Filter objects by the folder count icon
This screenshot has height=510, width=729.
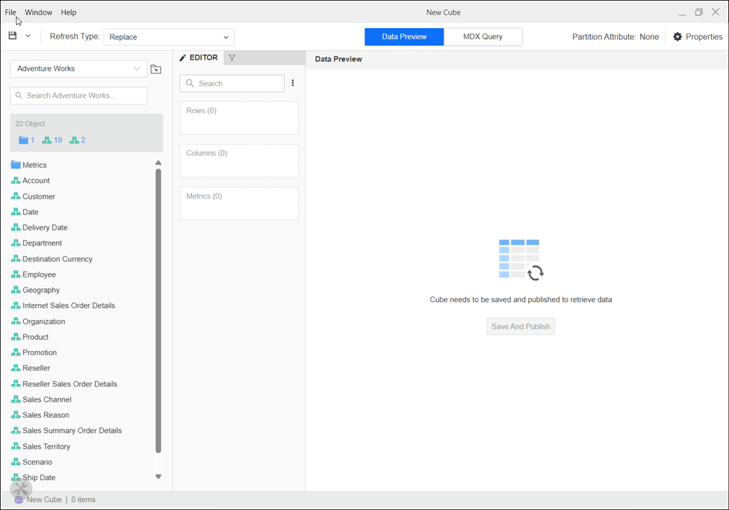[26, 140]
